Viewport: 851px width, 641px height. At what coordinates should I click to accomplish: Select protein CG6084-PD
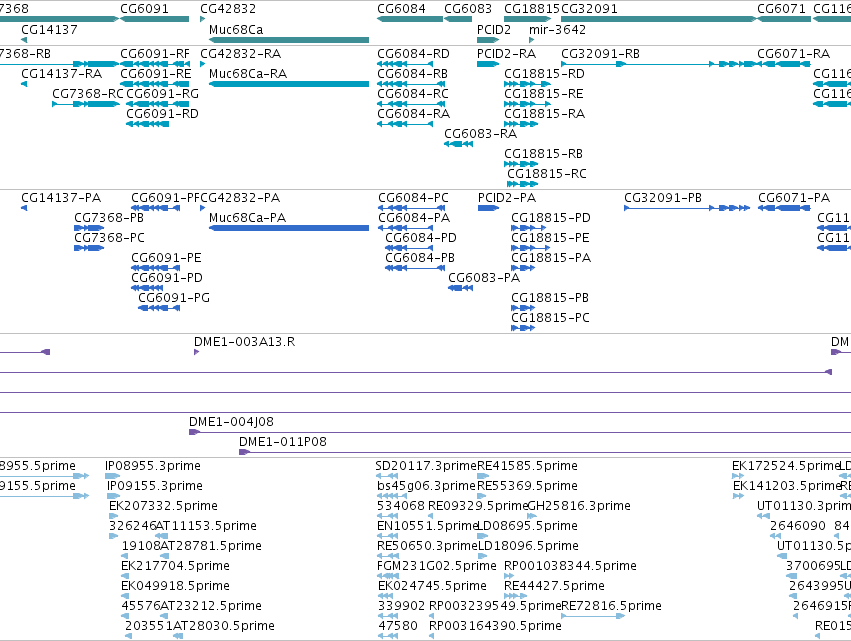coord(421,238)
